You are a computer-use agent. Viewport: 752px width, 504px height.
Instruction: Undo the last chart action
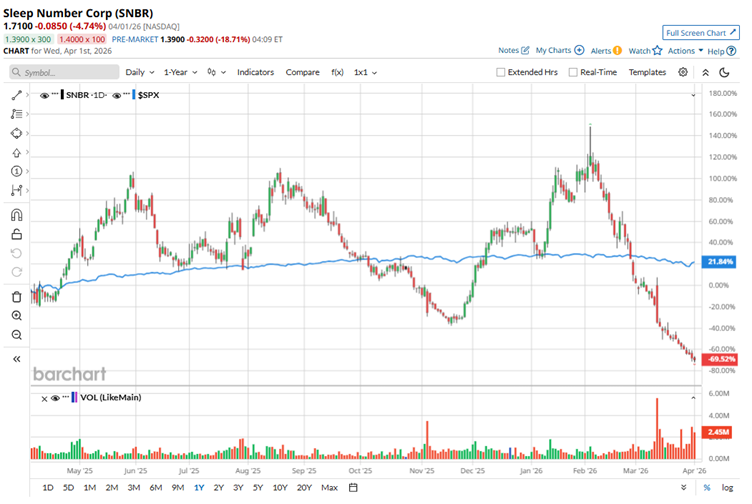pos(16,253)
